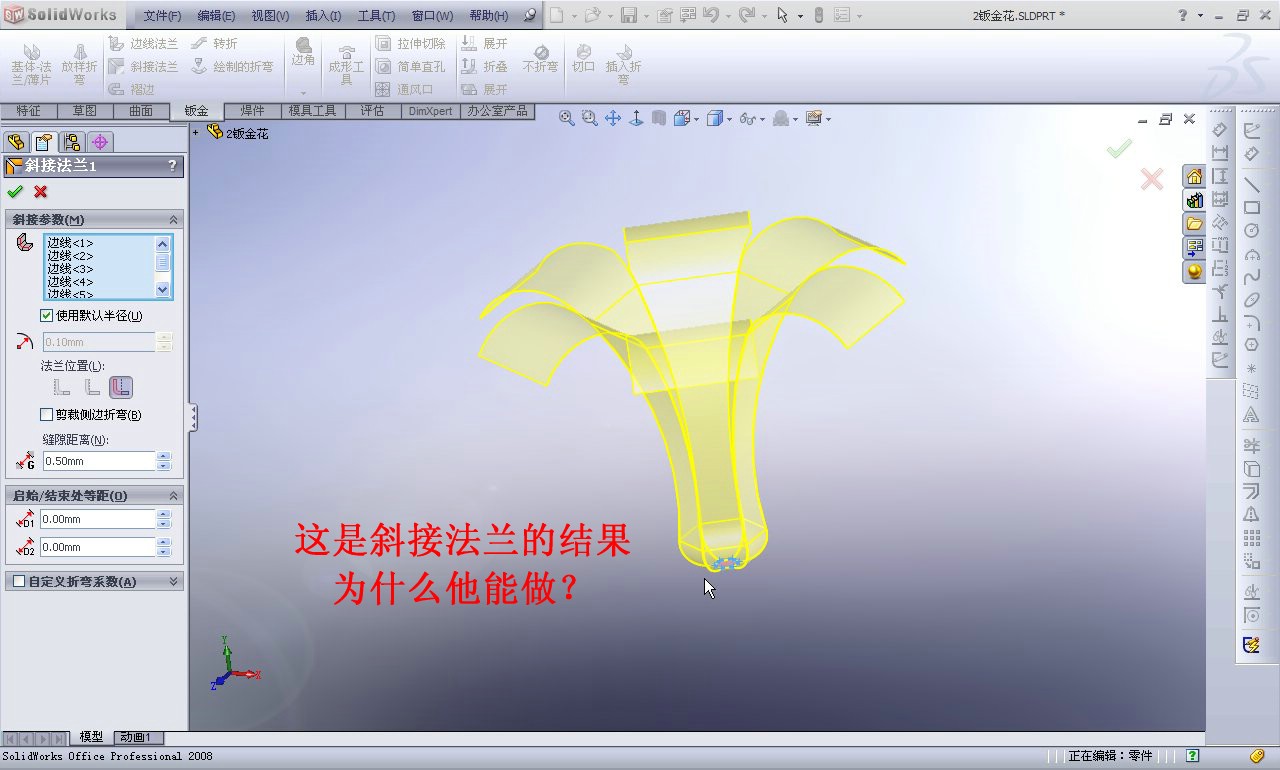Click the Zoom to Fit icon
The height and width of the screenshot is (770, 1280).
point(566,118)
